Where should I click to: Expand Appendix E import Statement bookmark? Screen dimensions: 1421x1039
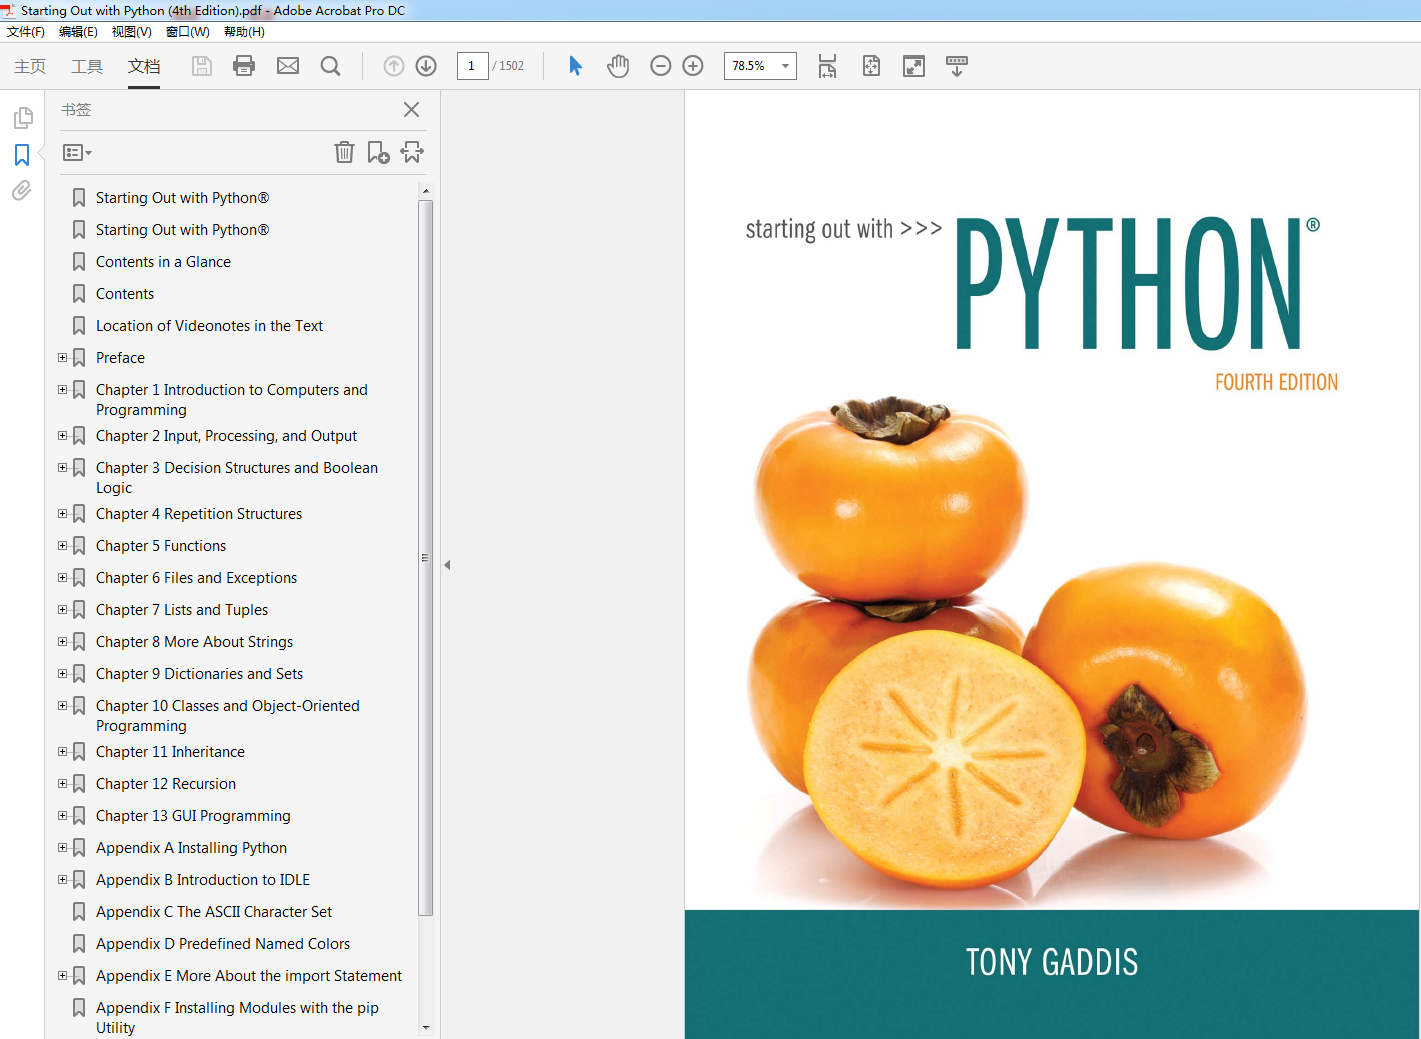62,975
